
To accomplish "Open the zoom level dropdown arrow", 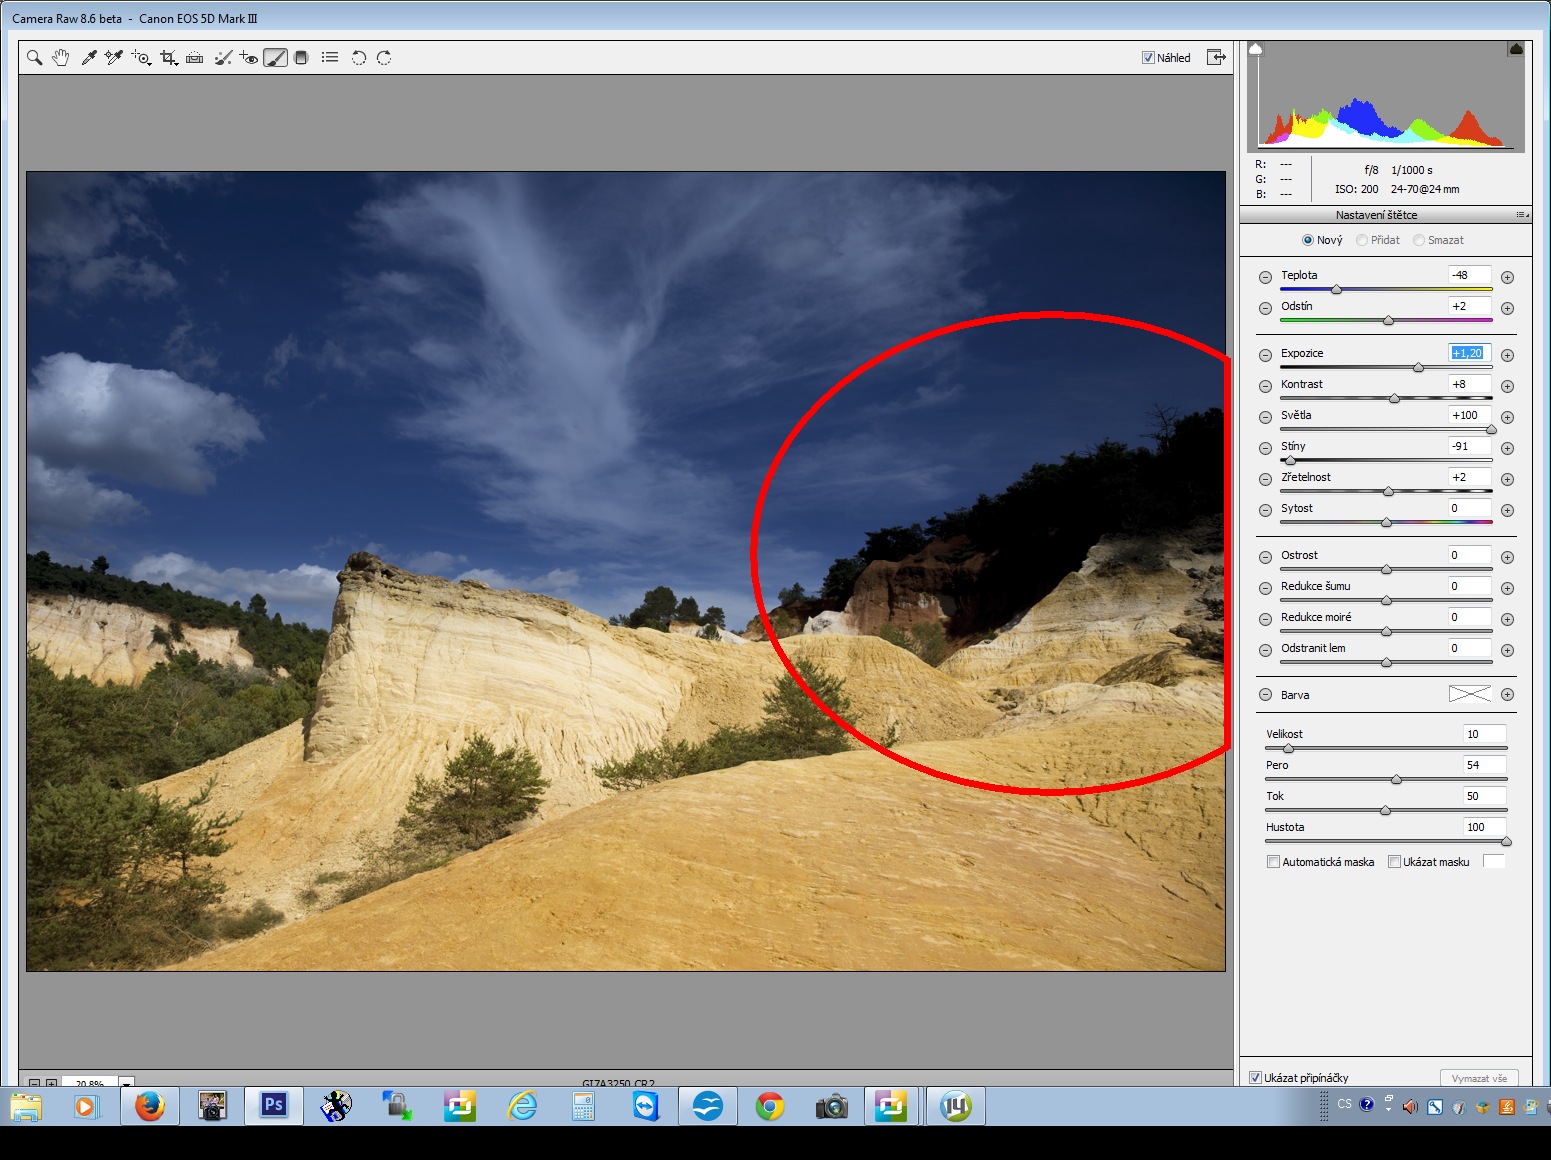I will [x=127, y=1082].
